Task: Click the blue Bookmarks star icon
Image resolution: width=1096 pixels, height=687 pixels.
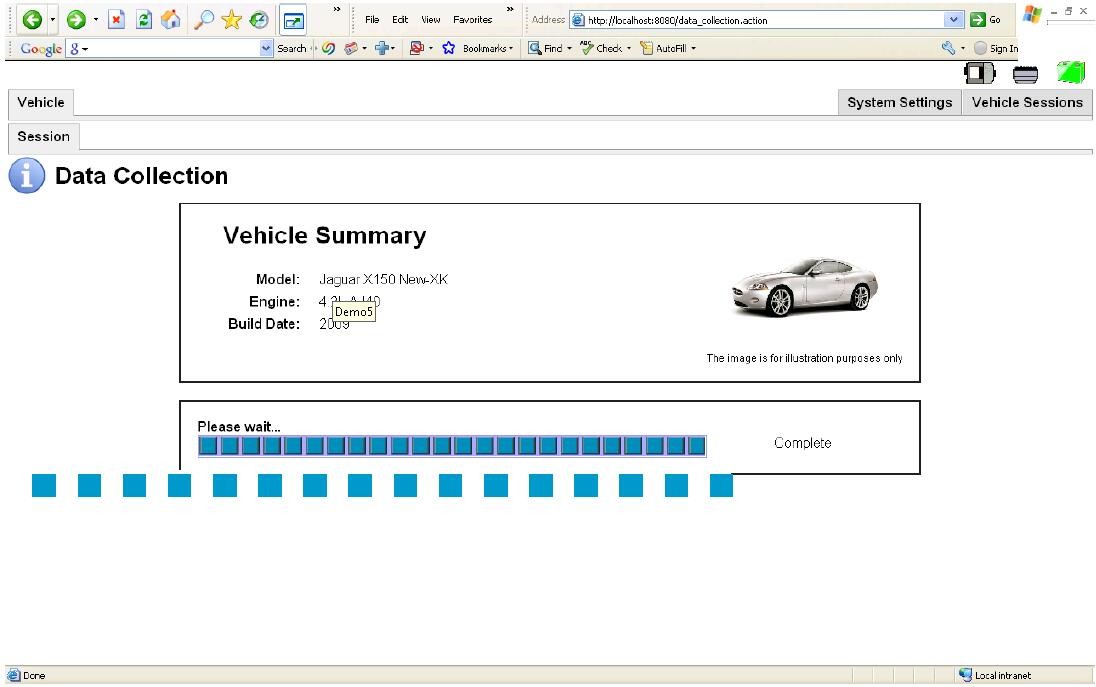Action: tap(449, 48)
